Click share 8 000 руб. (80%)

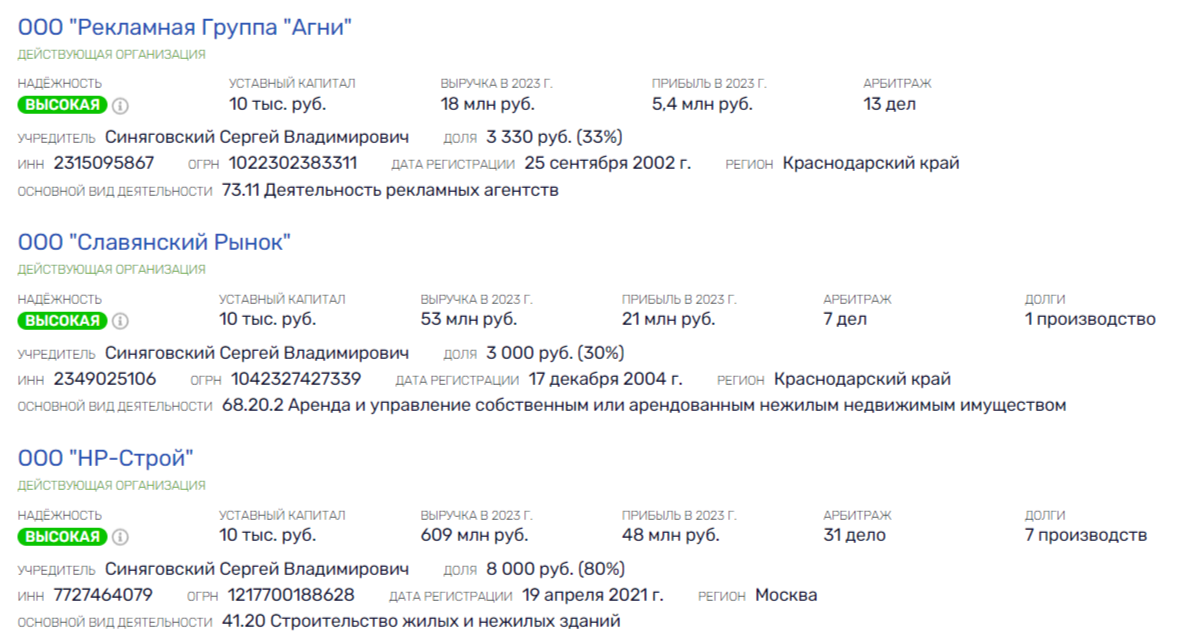click(556, 569)
